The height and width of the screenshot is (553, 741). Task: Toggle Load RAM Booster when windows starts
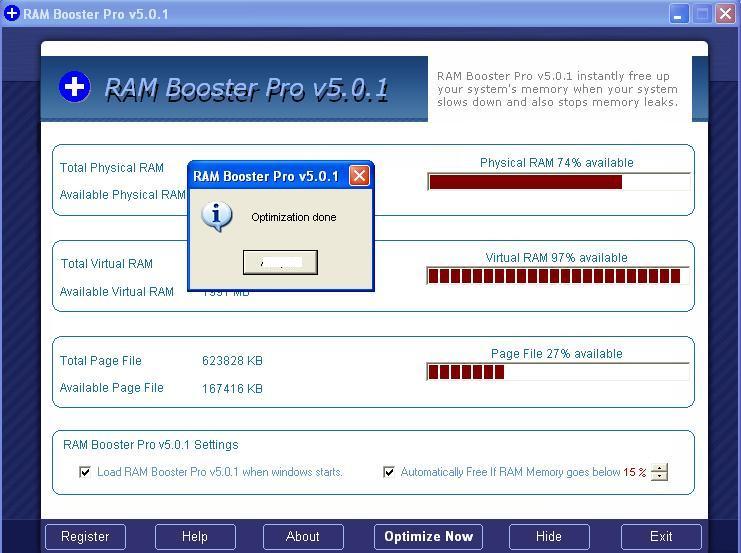[85, 472]
